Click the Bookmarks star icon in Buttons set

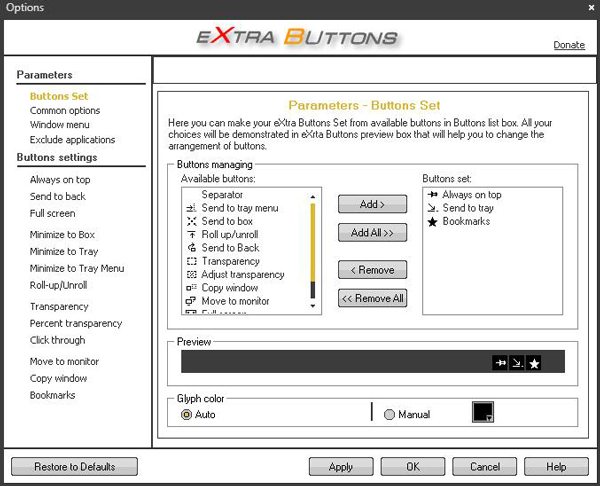(432, 222)
